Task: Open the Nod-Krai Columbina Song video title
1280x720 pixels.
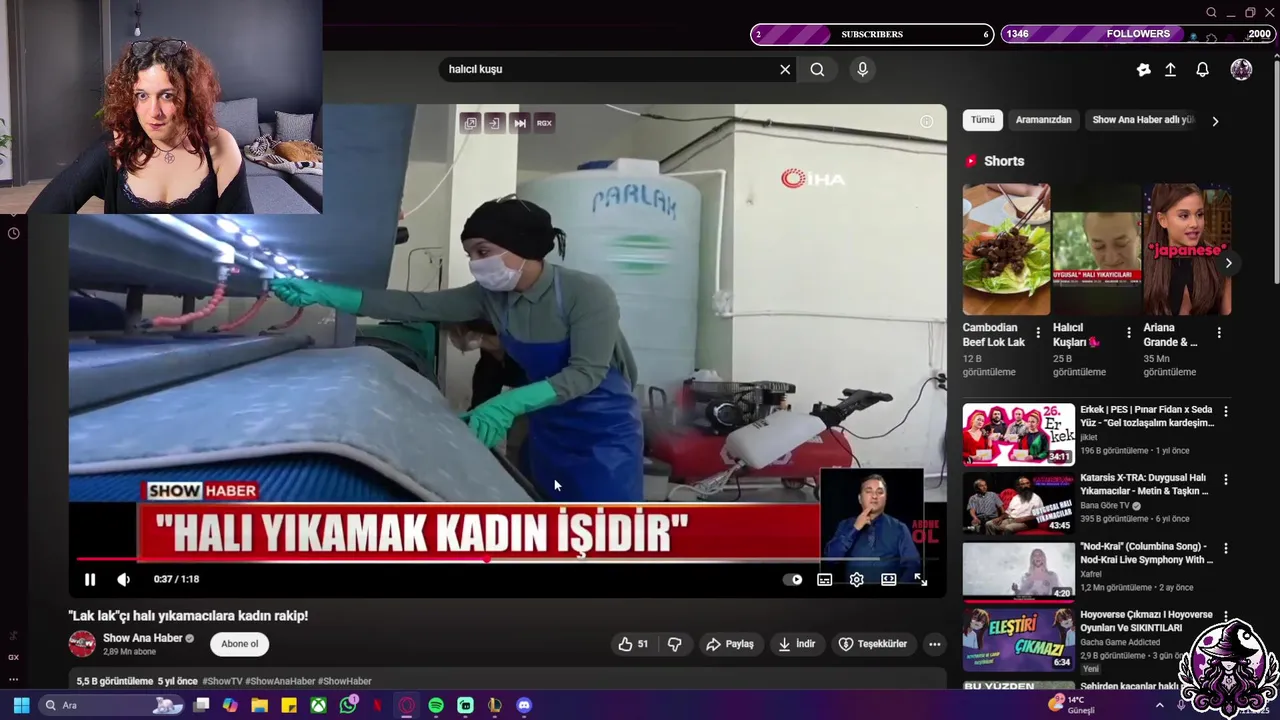Action: (1146, 553)
